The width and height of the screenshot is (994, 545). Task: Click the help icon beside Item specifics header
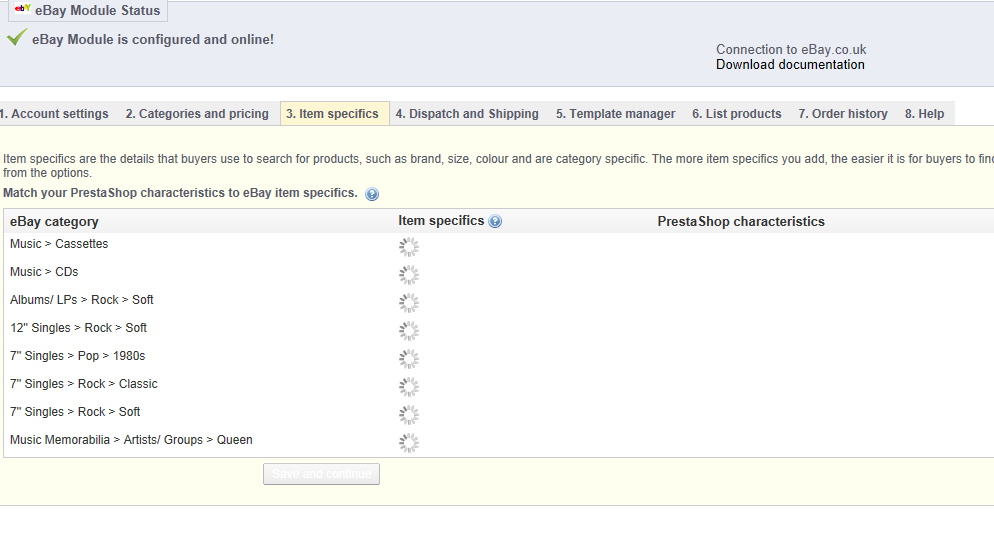[495, 222]
